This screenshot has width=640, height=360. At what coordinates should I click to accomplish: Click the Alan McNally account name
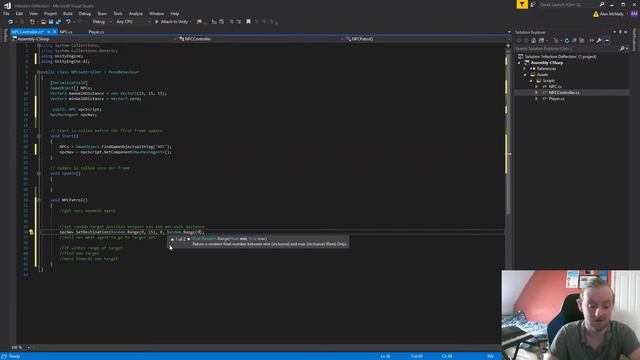point(612,14)
